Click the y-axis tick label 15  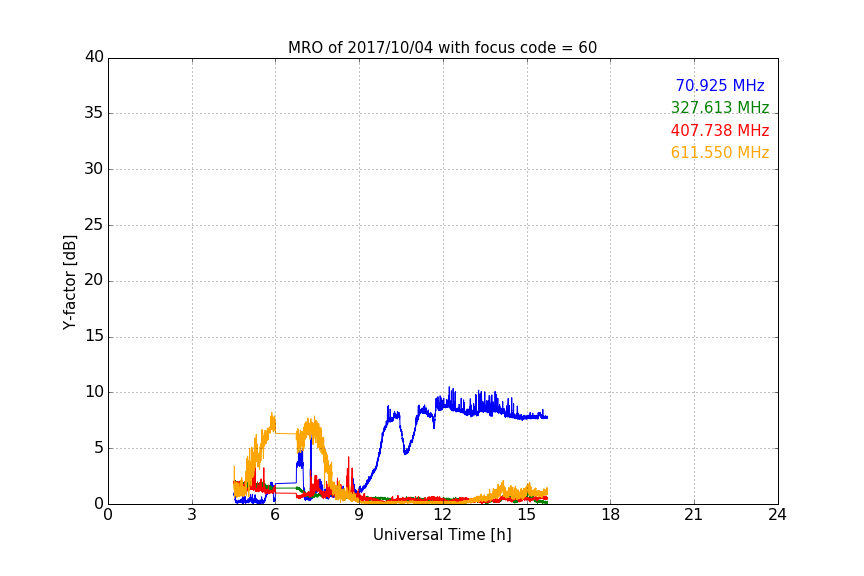94,336
